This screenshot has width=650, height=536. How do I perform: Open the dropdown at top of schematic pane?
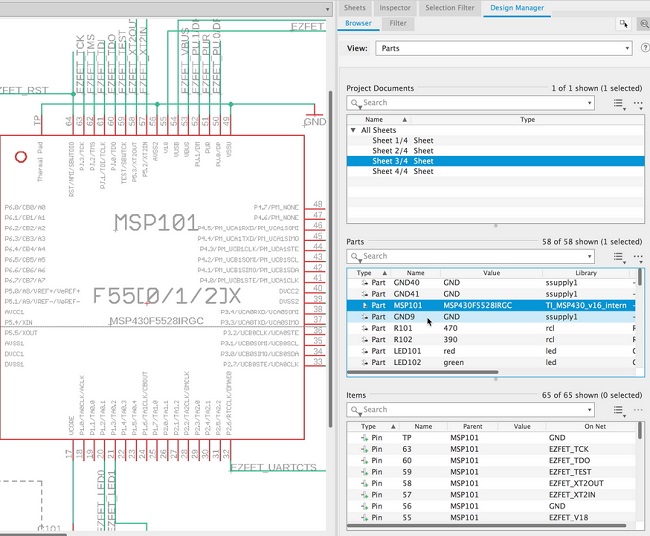tap(327, 9)
